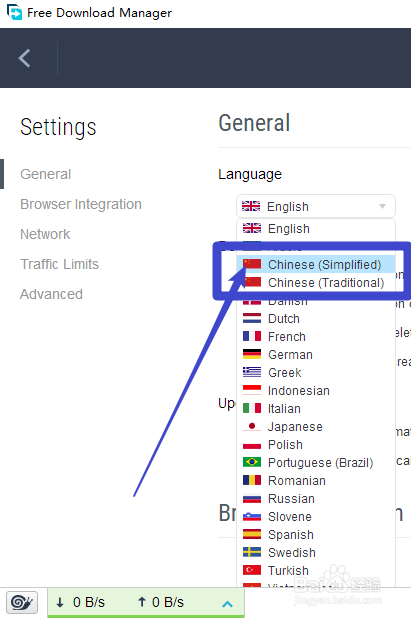The width and height of the screenshot is (411, 618).
Task: Select Greek from language list
Action: 316,372
